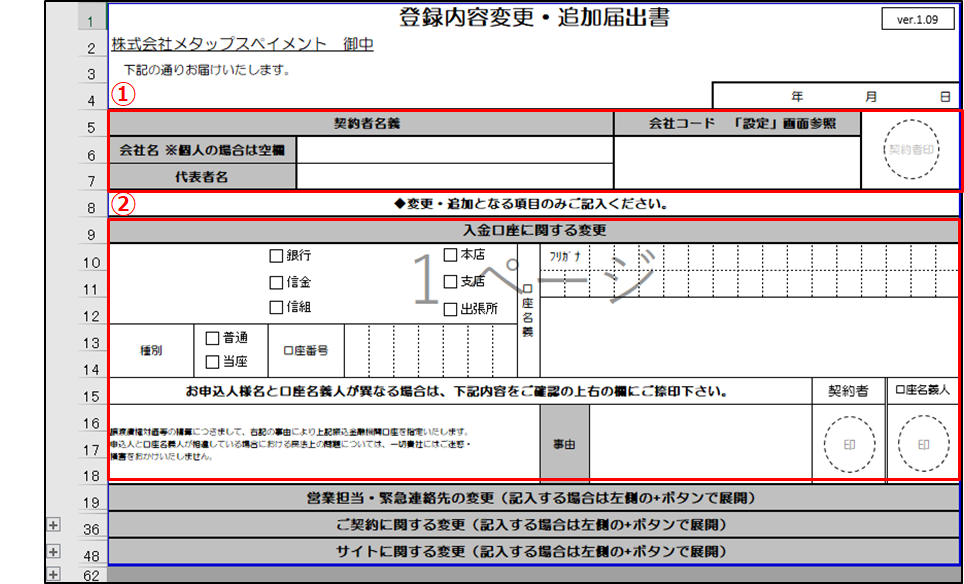Click the circled number 2 marker
This screenshot has height=584, width=964.
pos(121,204)
